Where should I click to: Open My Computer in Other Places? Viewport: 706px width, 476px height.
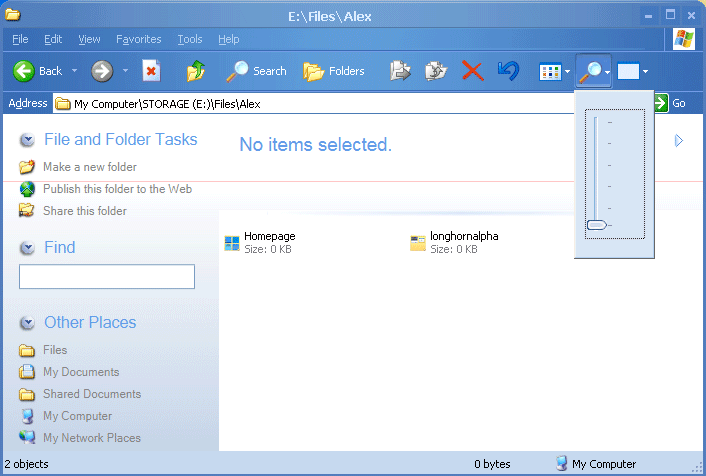point(77,416)
